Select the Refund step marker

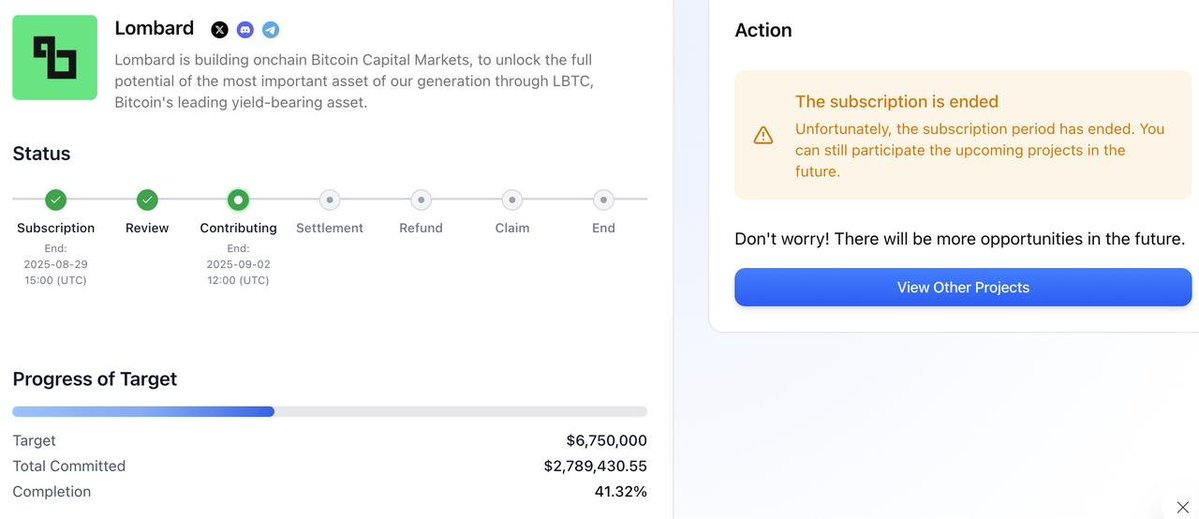point(421,199)
